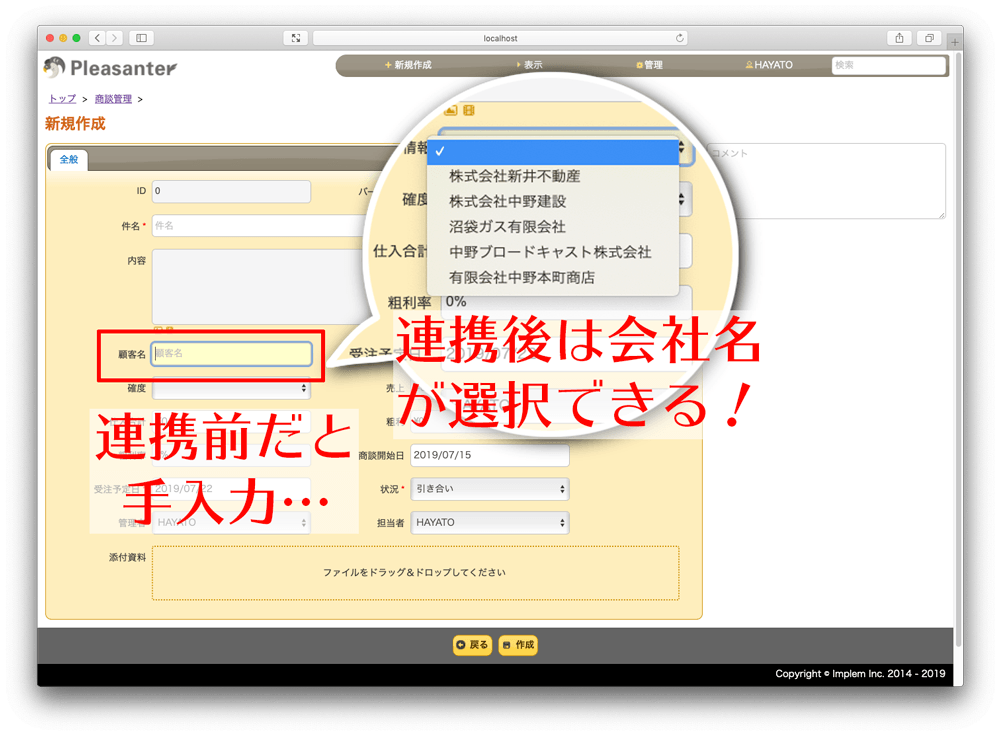The width and height of the screenshot is (1000, 735).
Task: Click the コメント text area
Action: coord(826,181)
